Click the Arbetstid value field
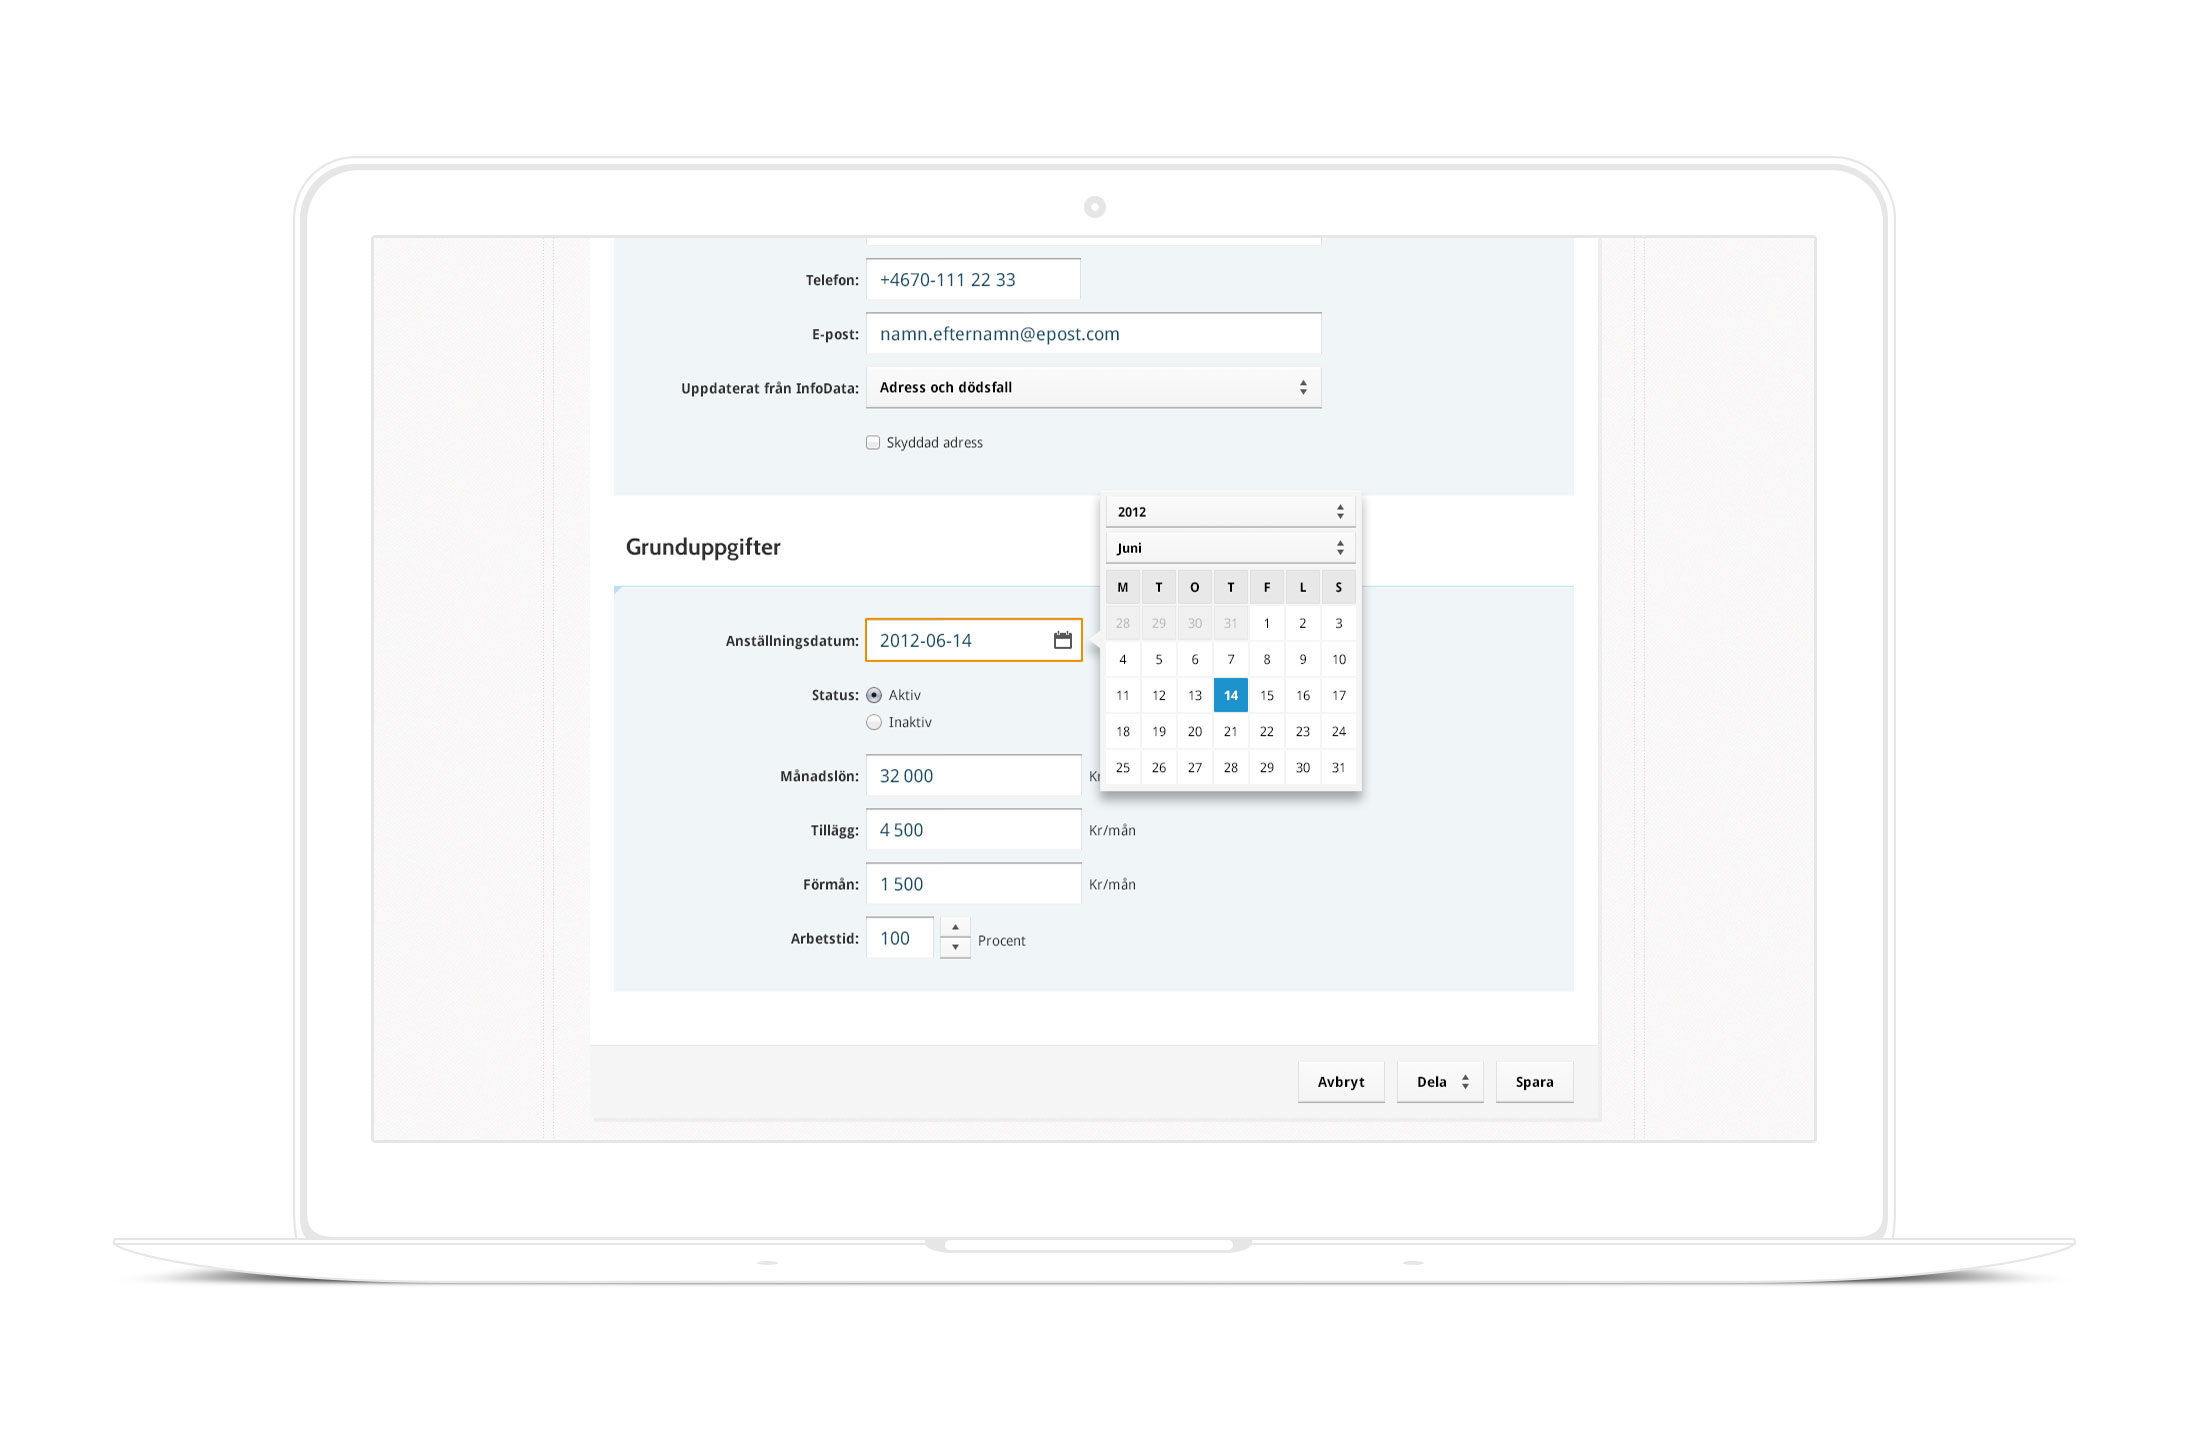The image size is (2190, 1439). click(x=899, y=938)
